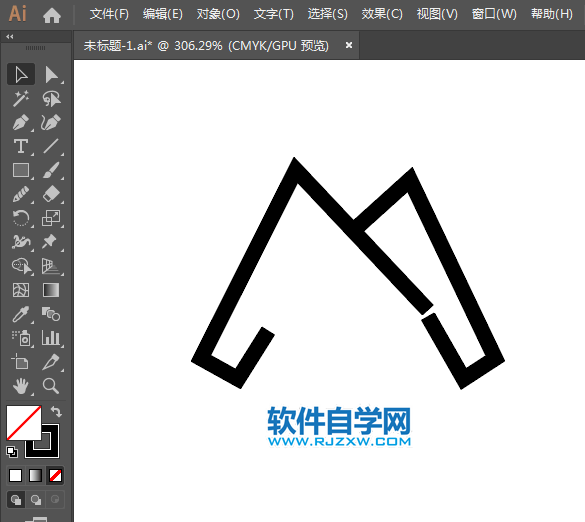585x522 pixels.
Task: Select the Artboard tool
Action: tap(21, 362)
